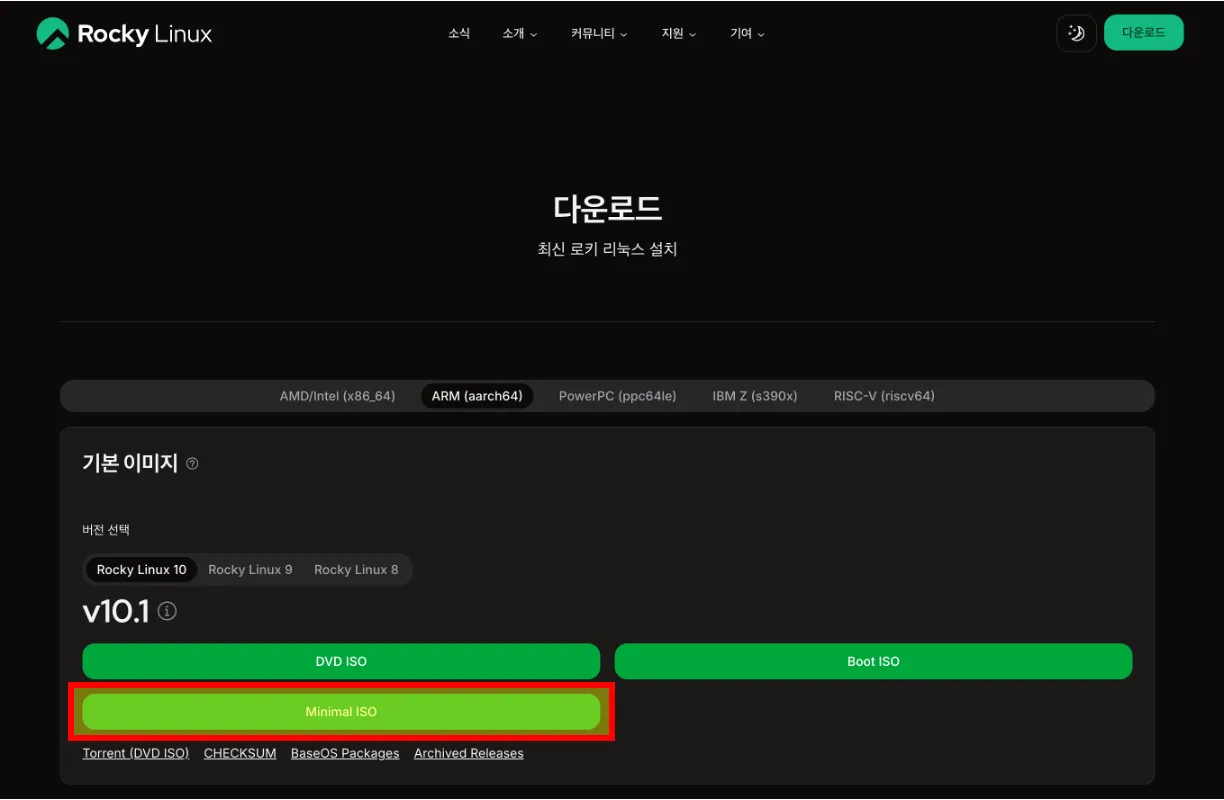Expand the 지원 dropdown menu
1224x800 pixels.
(x=678, y=33)
